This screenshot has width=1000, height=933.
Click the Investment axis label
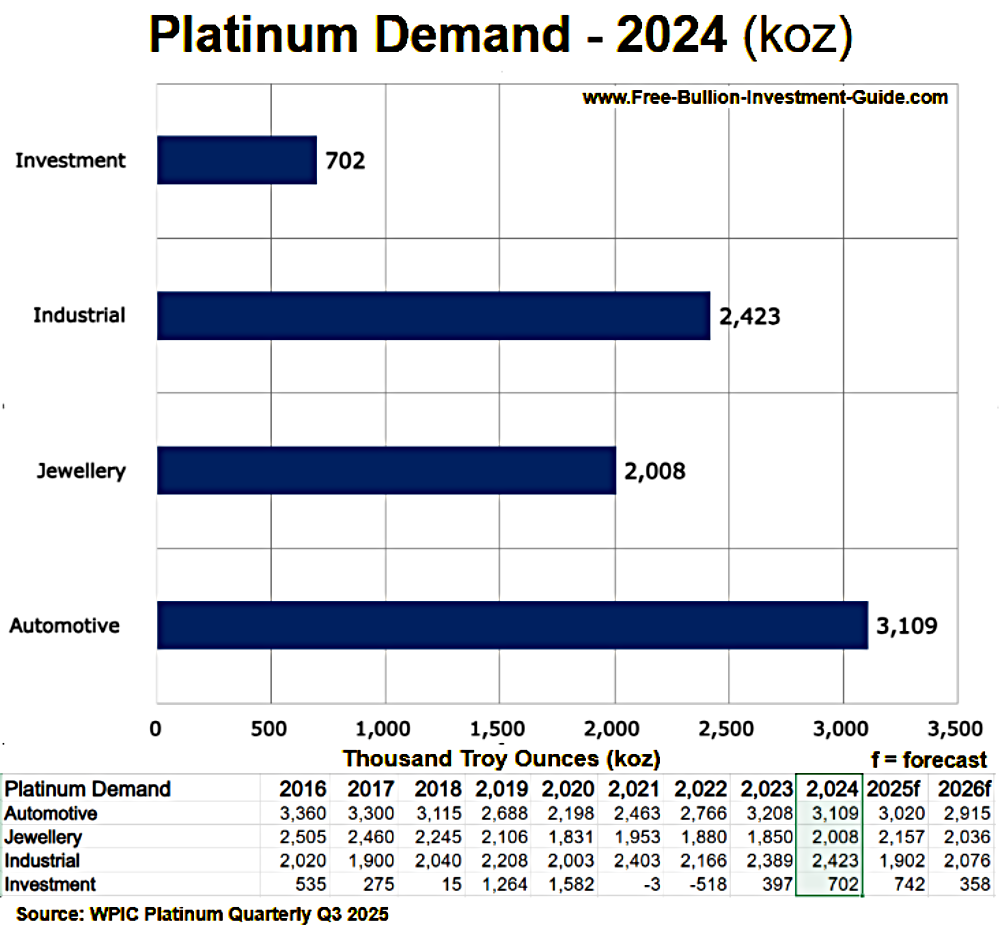click(x=70, y=160)
